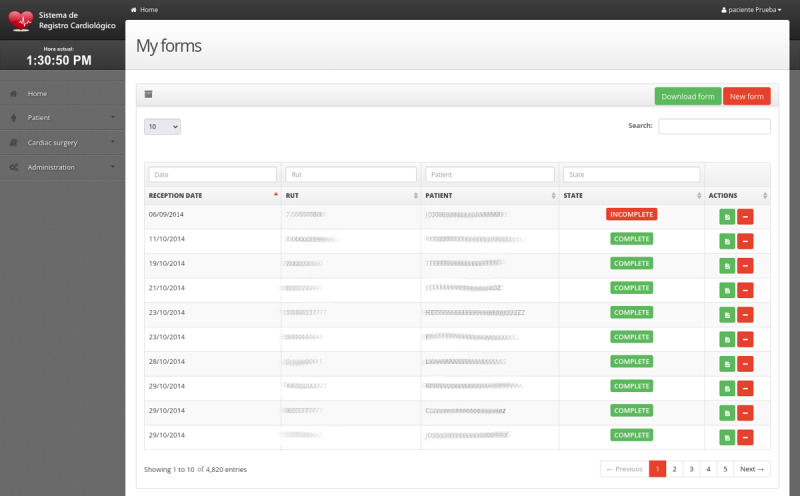Screen dimensions: 800x496
Task: Open paciente Prueba user menu
Action: tap(751, 10)
